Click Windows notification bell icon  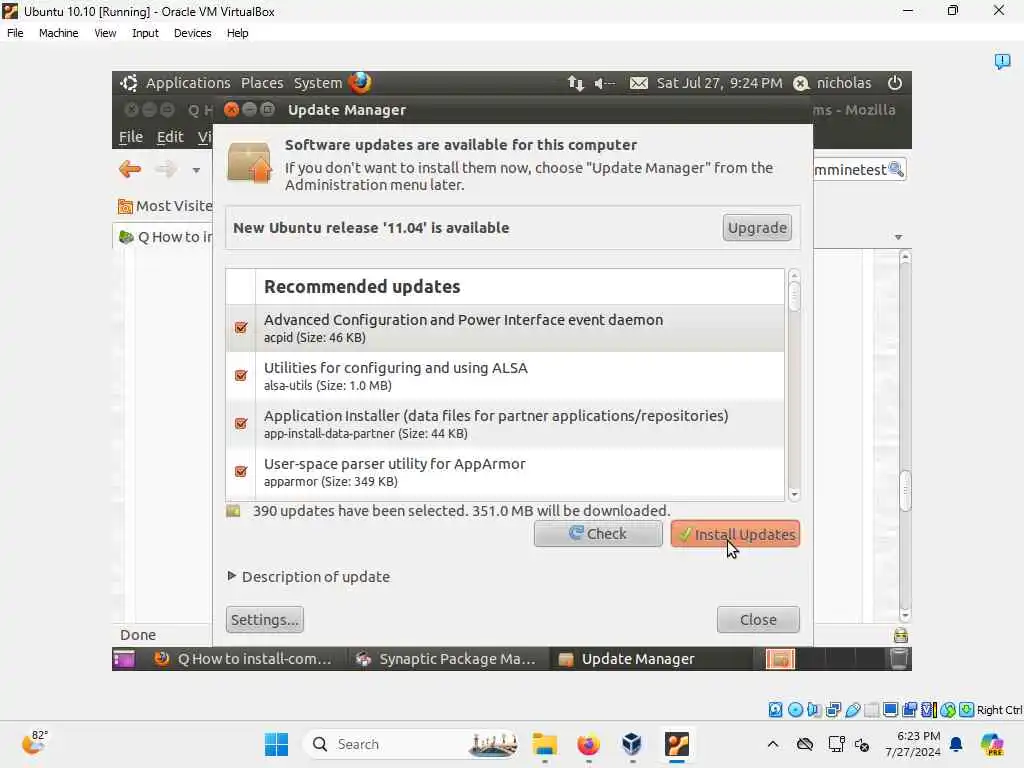[x=956, y=744]
